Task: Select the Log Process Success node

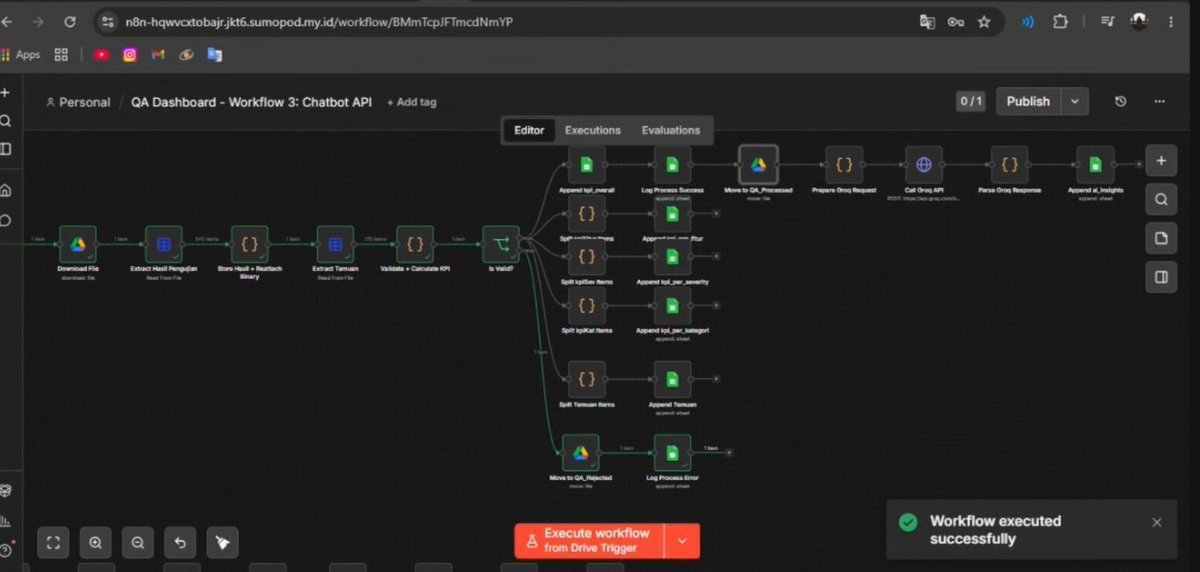Action: coord(673,164)
